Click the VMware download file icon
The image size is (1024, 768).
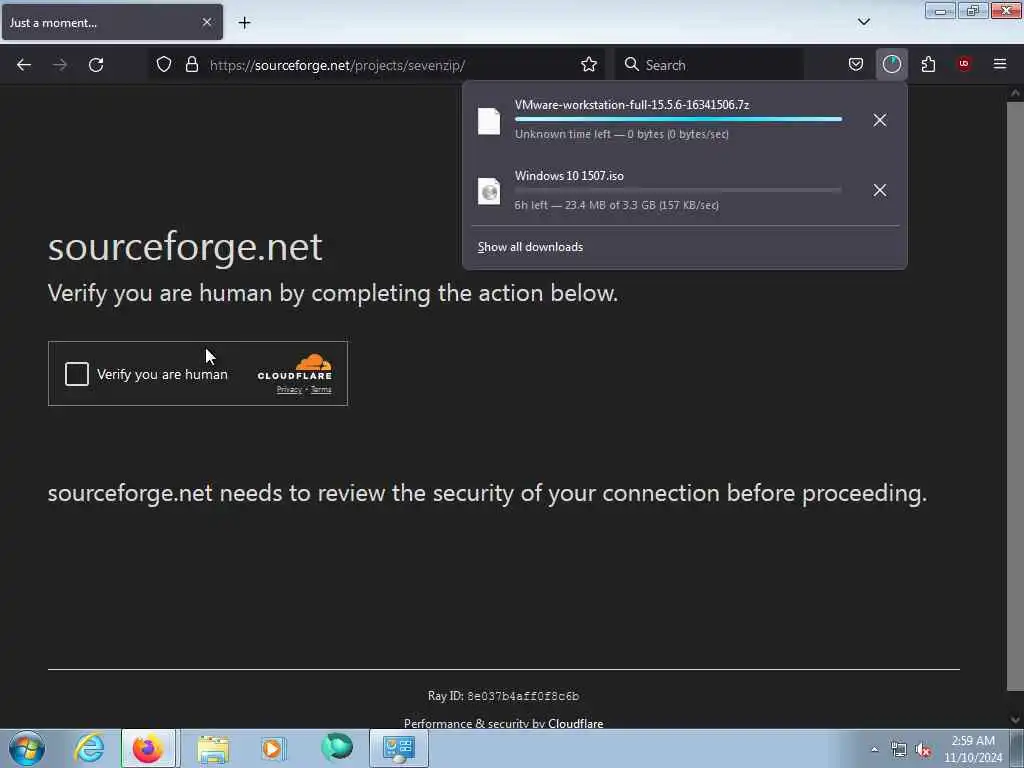489,121
